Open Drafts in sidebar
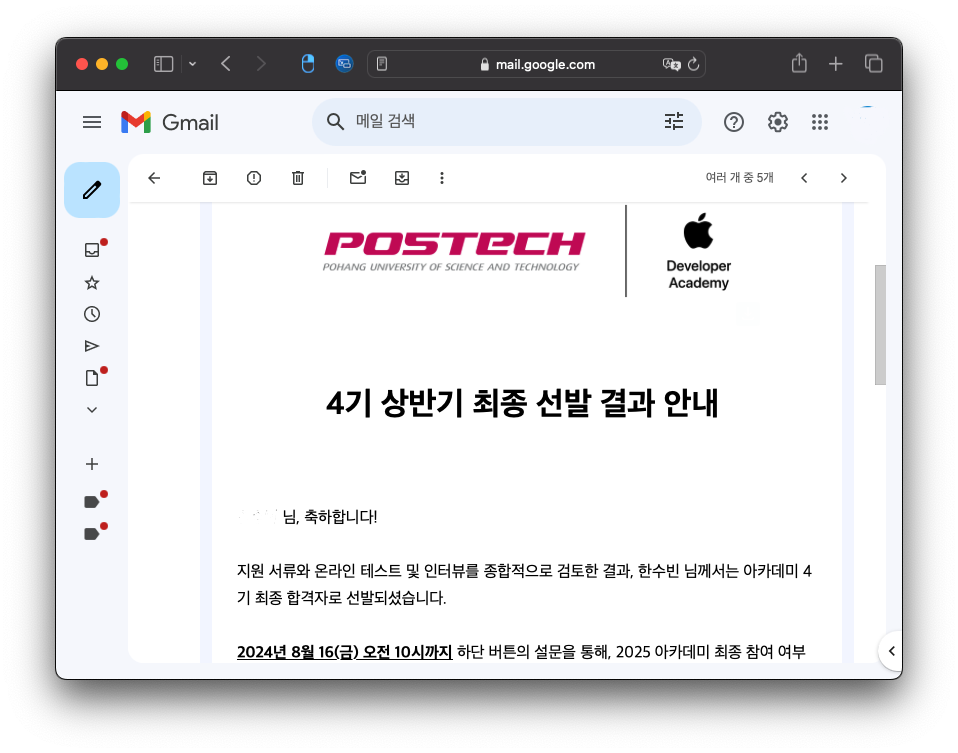The image size is (958, 753). tap(92, 377)
